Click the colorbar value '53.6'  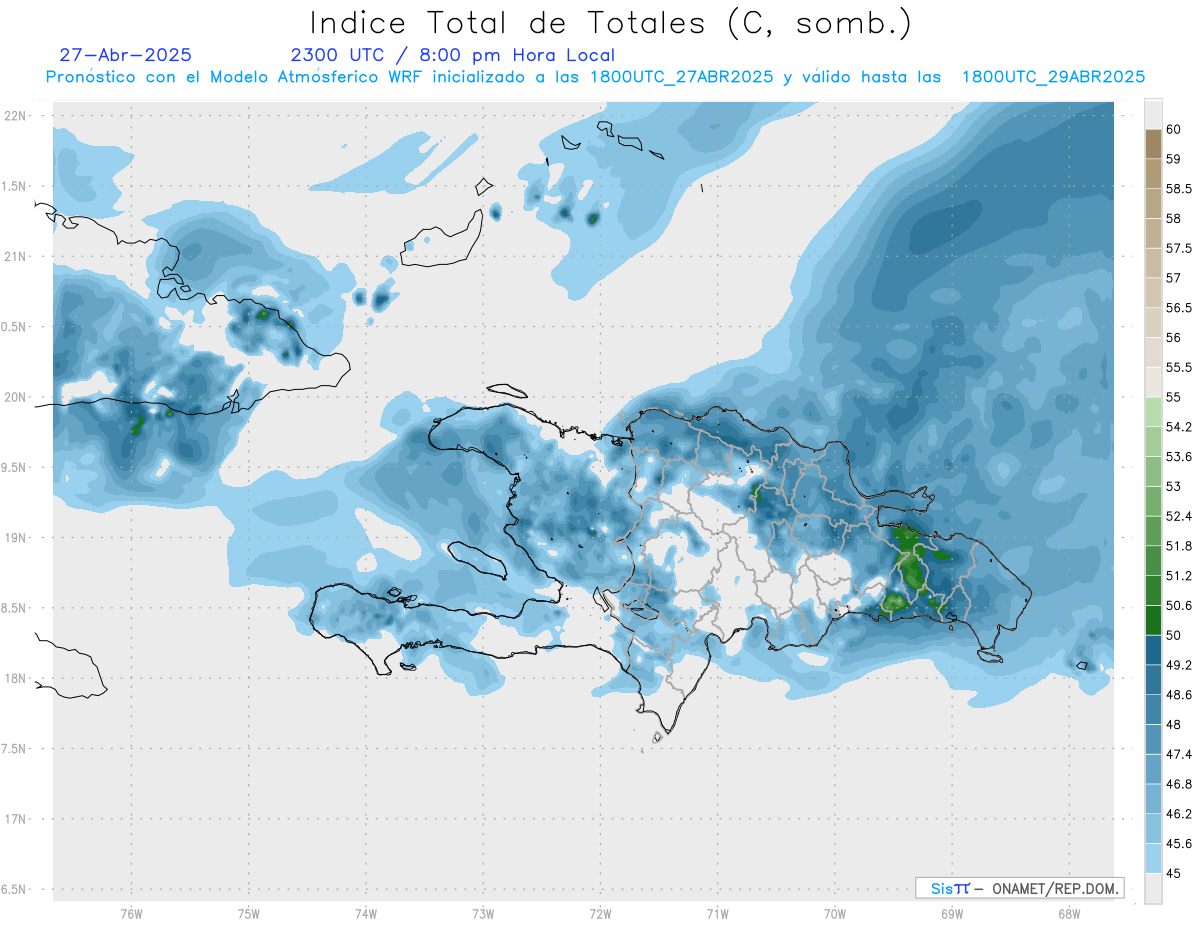(1178, 456)
